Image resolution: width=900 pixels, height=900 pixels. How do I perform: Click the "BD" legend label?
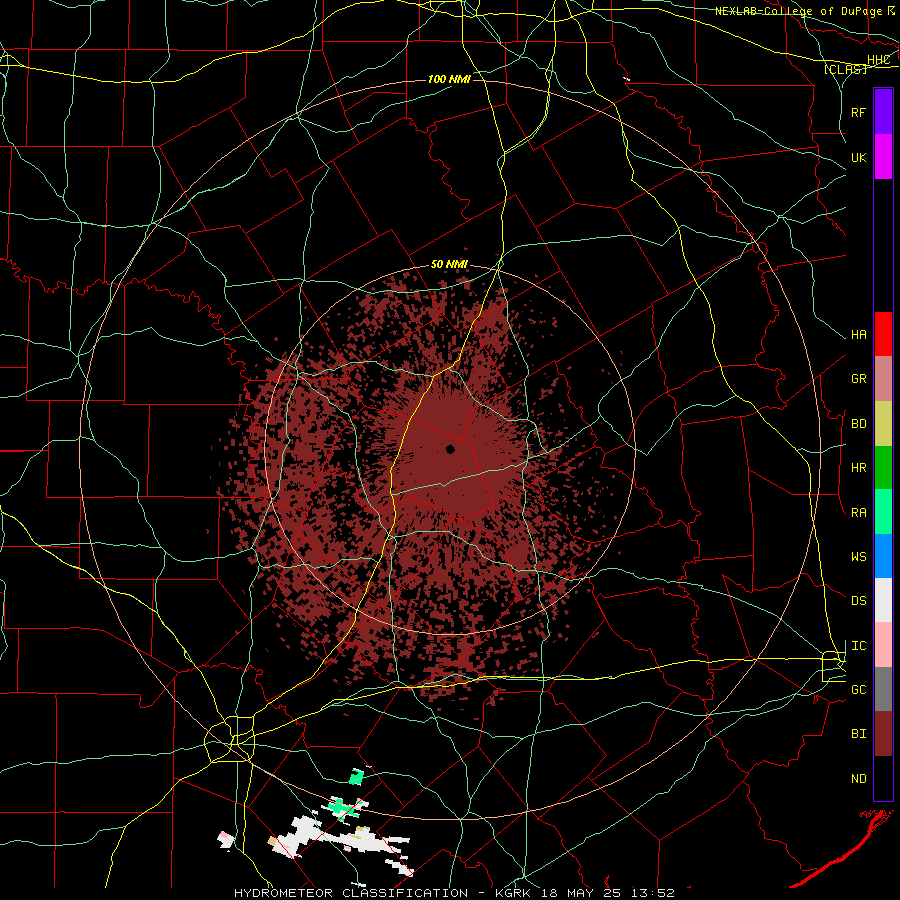858,424
